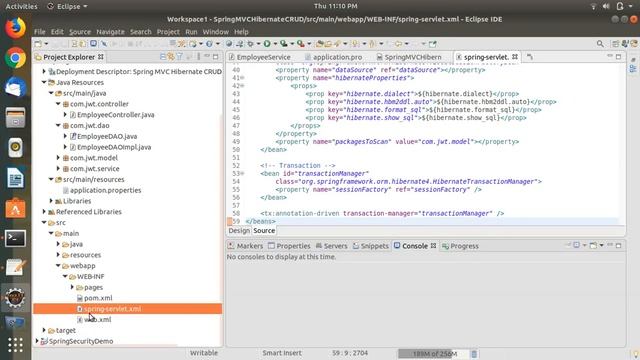
Task: Click the Display Selected Console icon
Action: (577, 245)
